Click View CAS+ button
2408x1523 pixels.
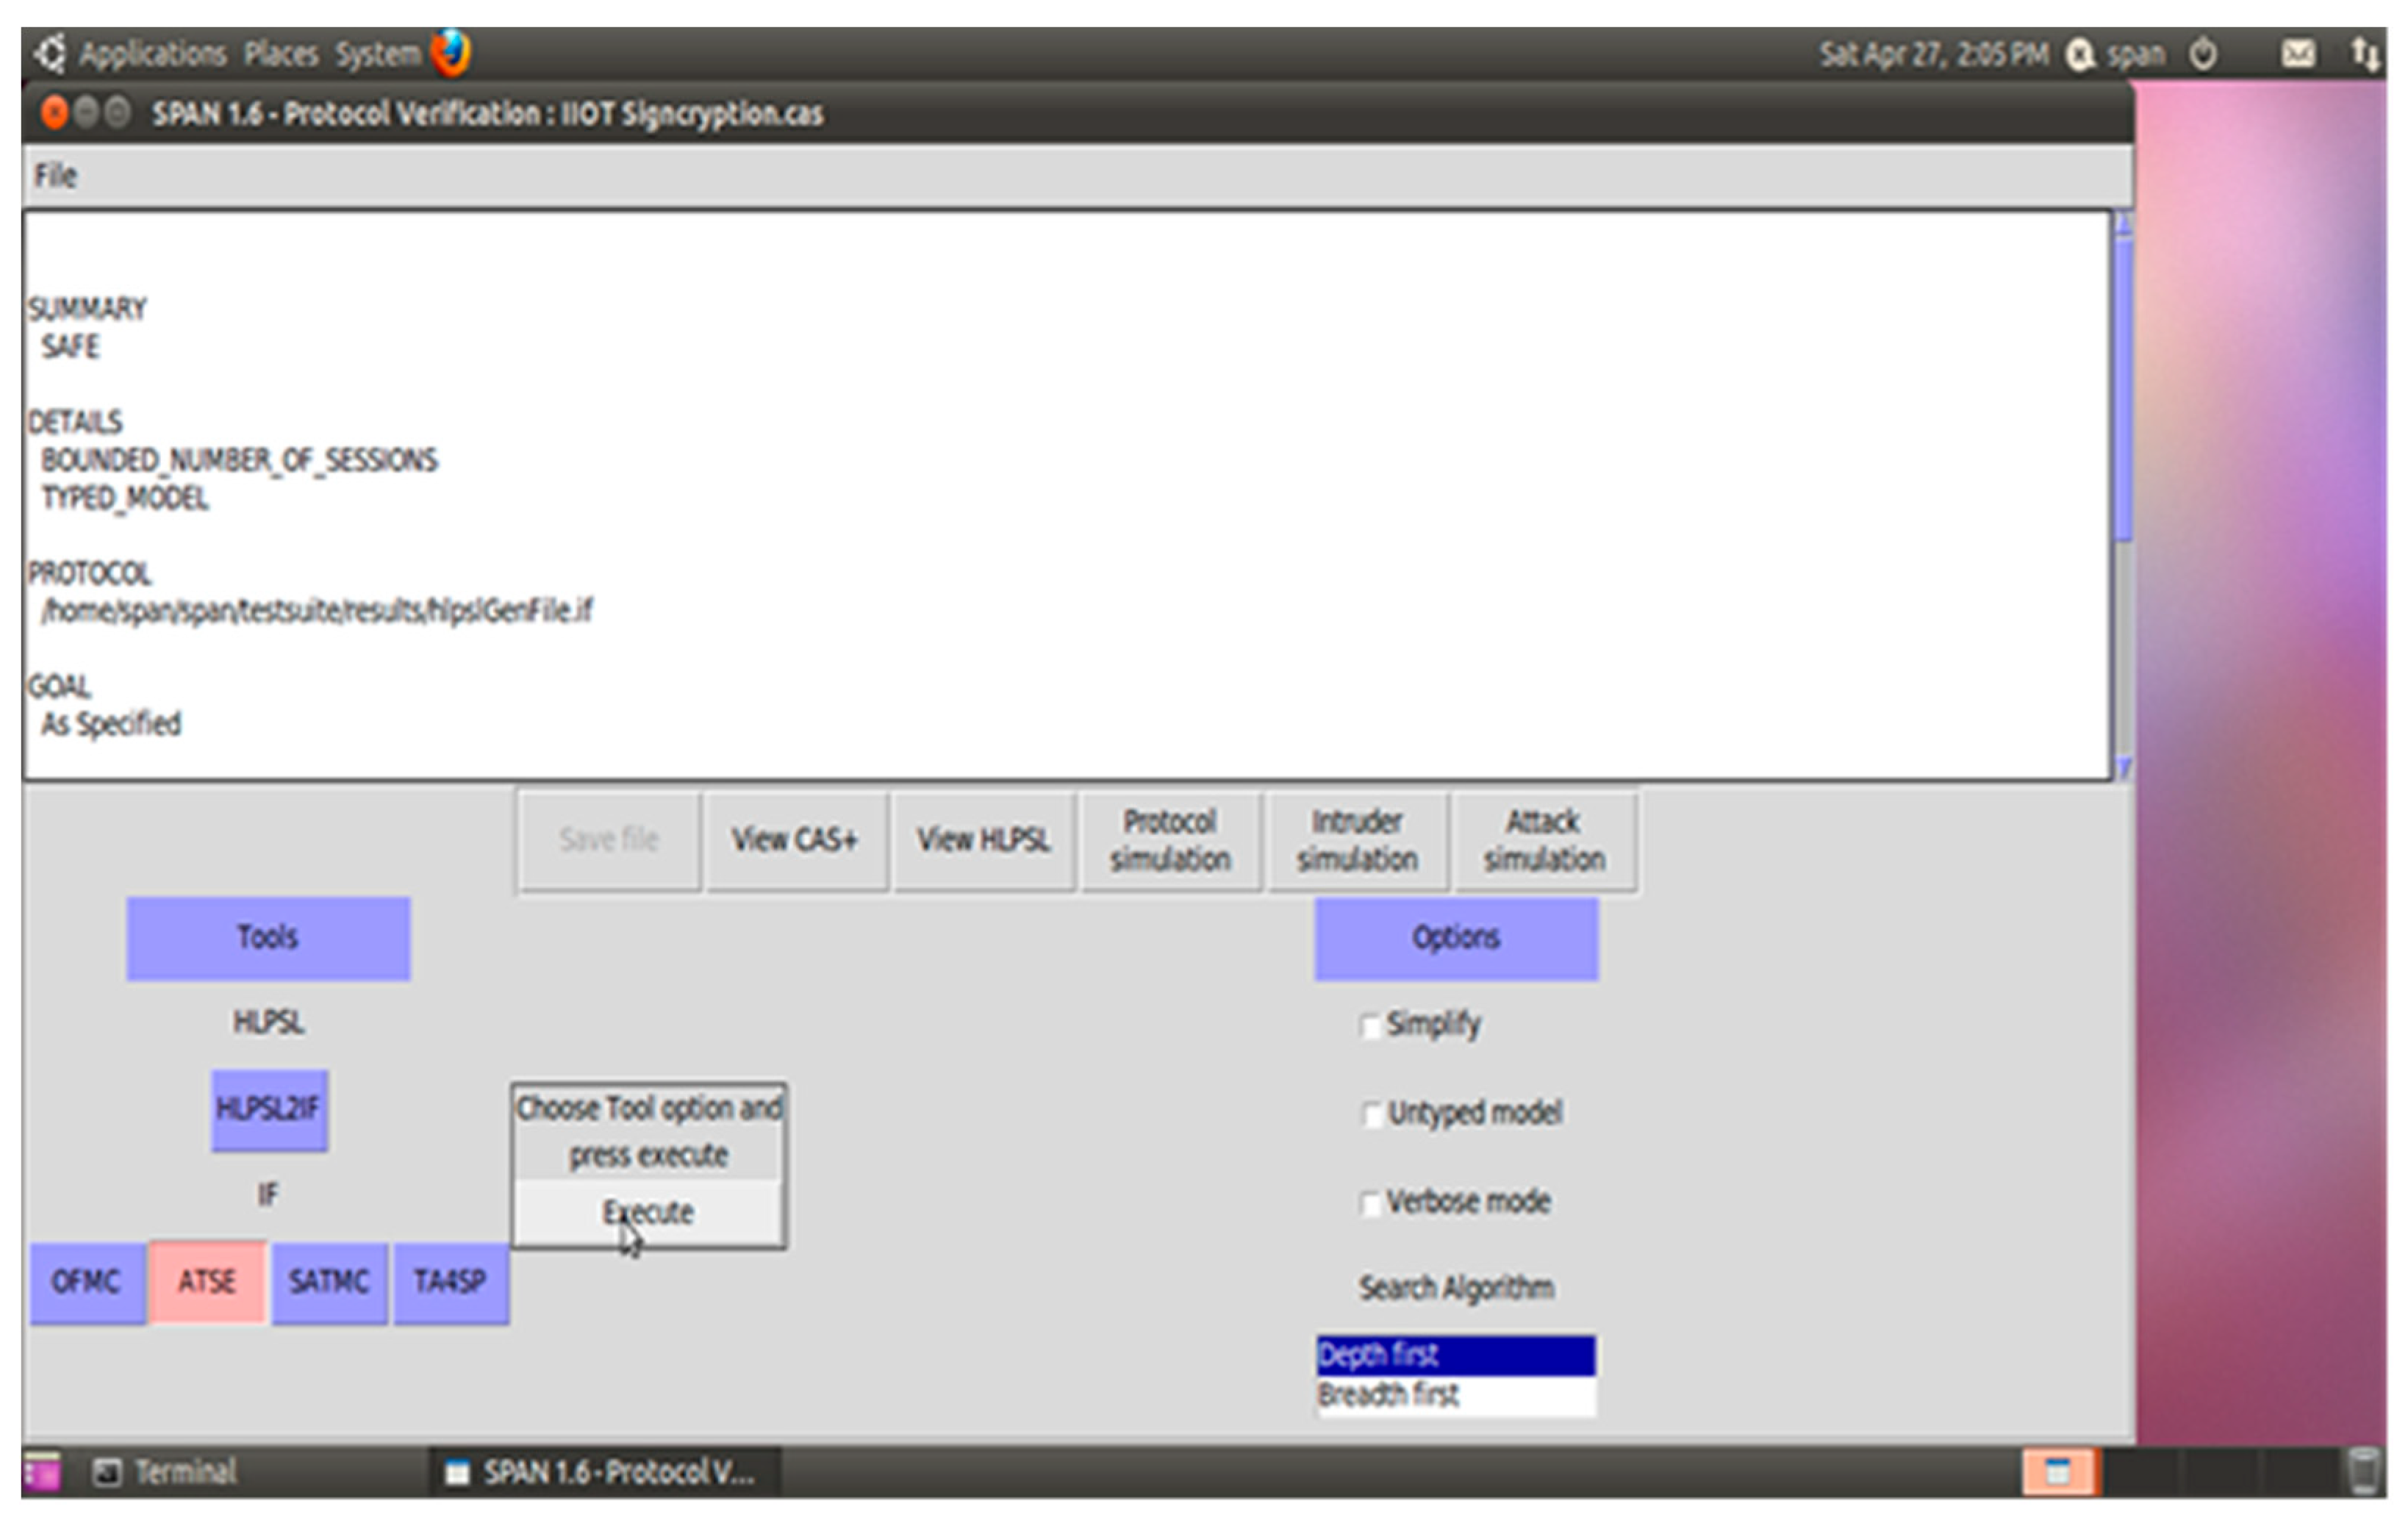pyautogui.click(x=795, y=840)
